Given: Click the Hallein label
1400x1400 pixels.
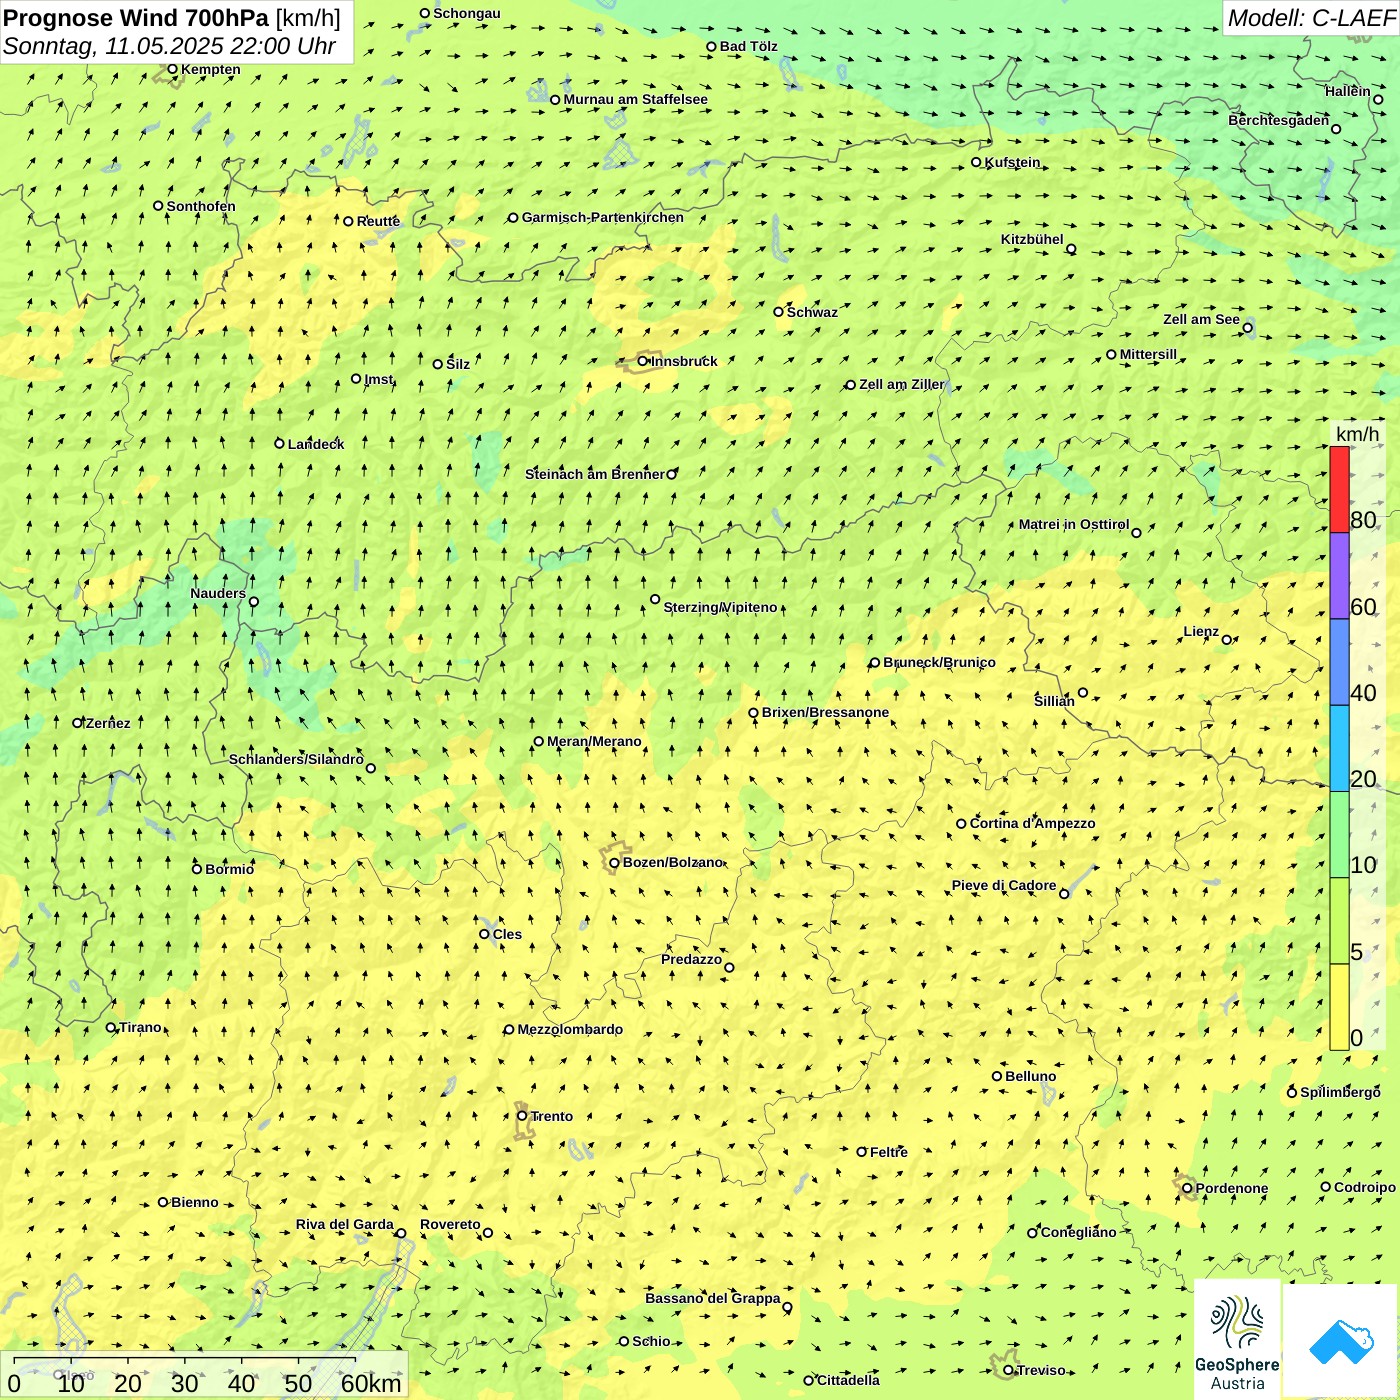Looking at the screenshot, I should [x=1347, y=91].
